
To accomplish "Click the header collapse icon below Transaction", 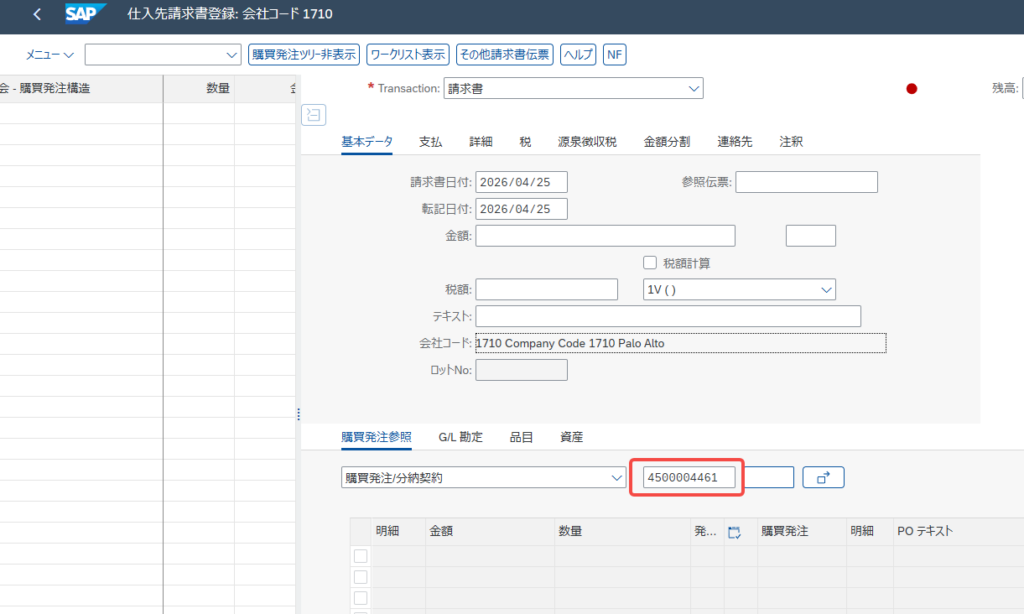I will (313, 115).
